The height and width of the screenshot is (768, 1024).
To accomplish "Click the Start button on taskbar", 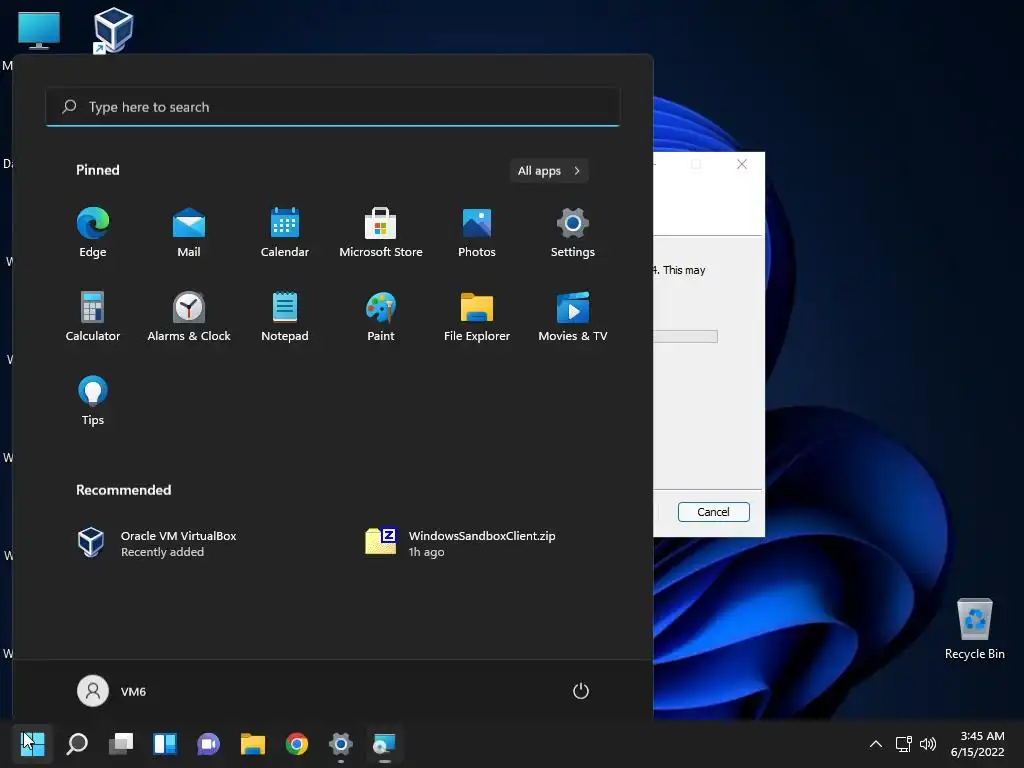I will click(33, 744).
